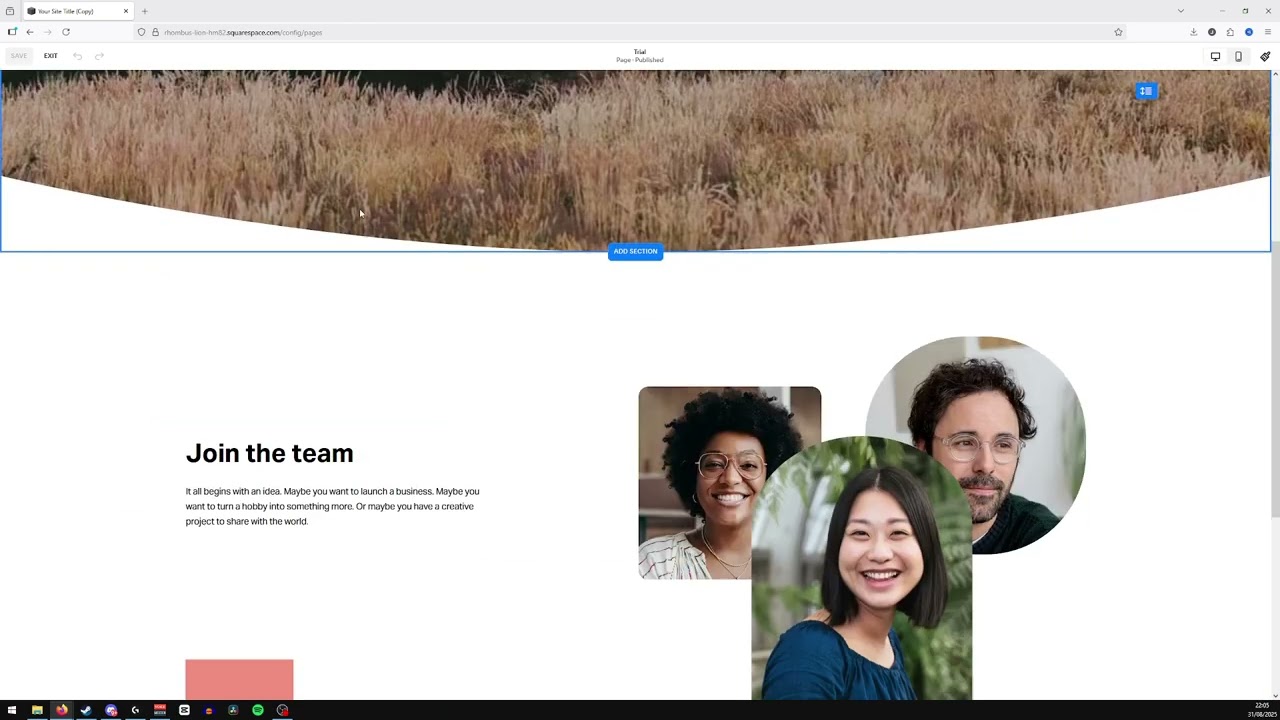
Task: Open the Firefox hamburger menu
Action: [1267, 32]
